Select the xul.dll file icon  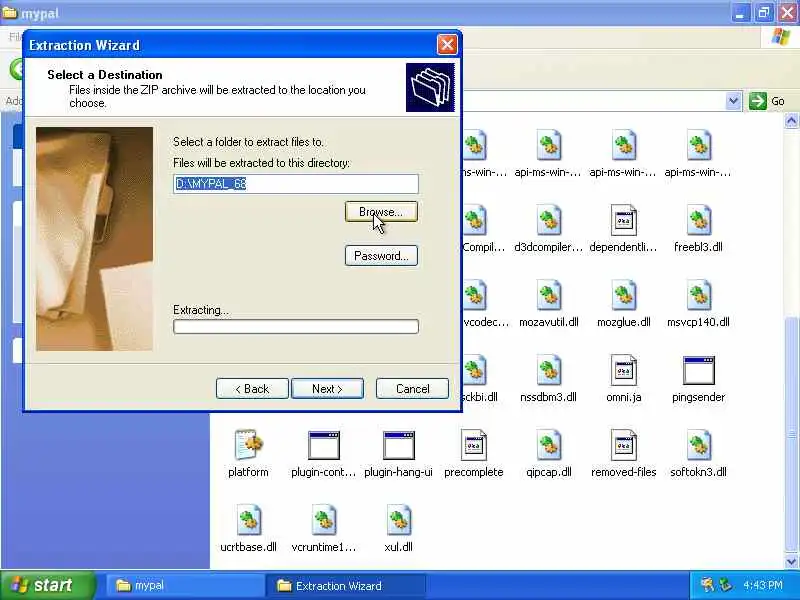398,520
